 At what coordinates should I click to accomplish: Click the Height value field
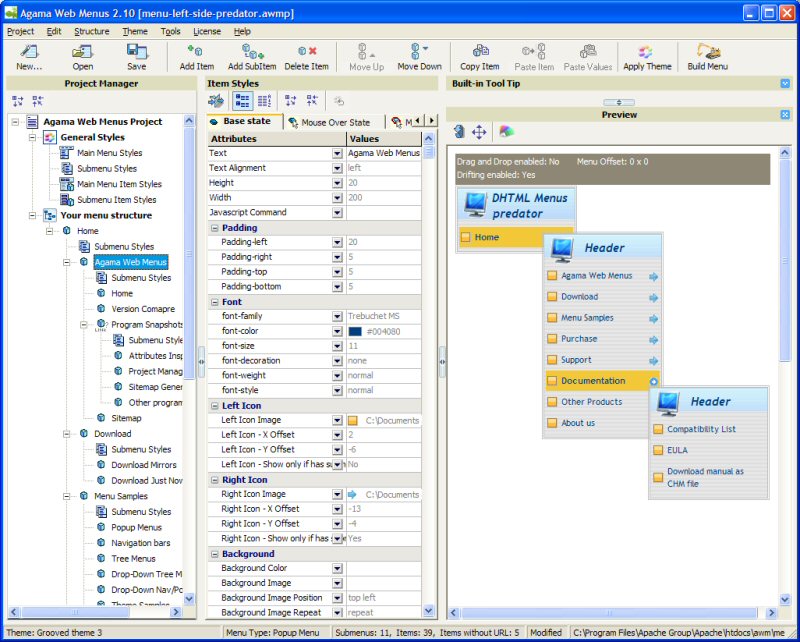tap(384, 183)
